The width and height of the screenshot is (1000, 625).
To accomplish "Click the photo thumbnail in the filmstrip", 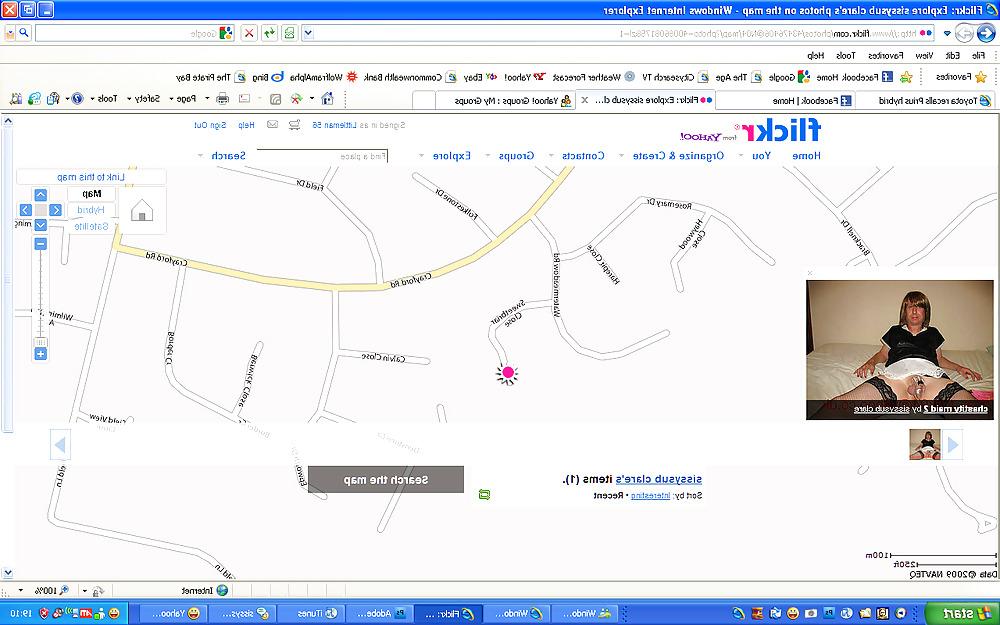I will [x=925, y=445].
